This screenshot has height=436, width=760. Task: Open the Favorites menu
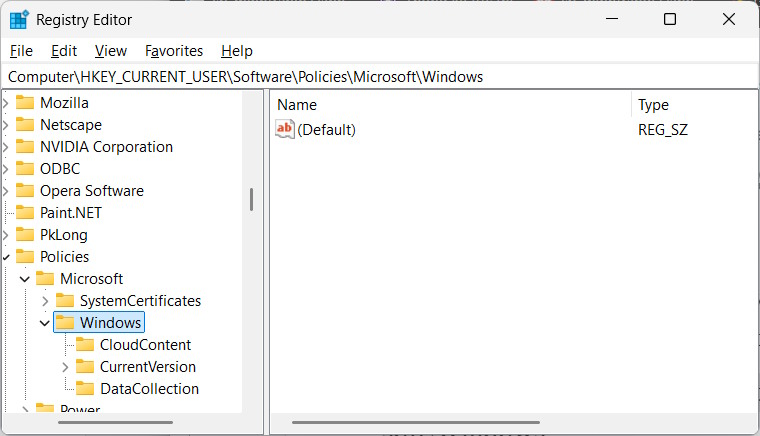(x=174, y=51)
